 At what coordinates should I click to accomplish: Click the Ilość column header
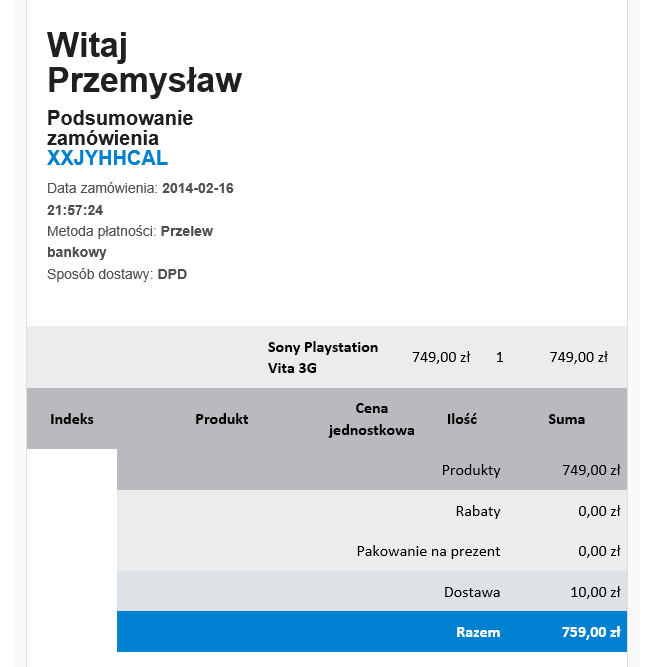[x=462, y=419]
